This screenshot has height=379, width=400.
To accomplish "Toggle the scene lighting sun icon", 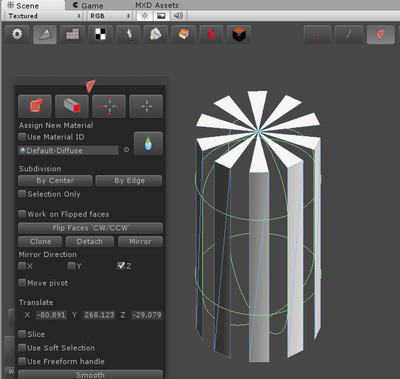I will coord(145,16).
